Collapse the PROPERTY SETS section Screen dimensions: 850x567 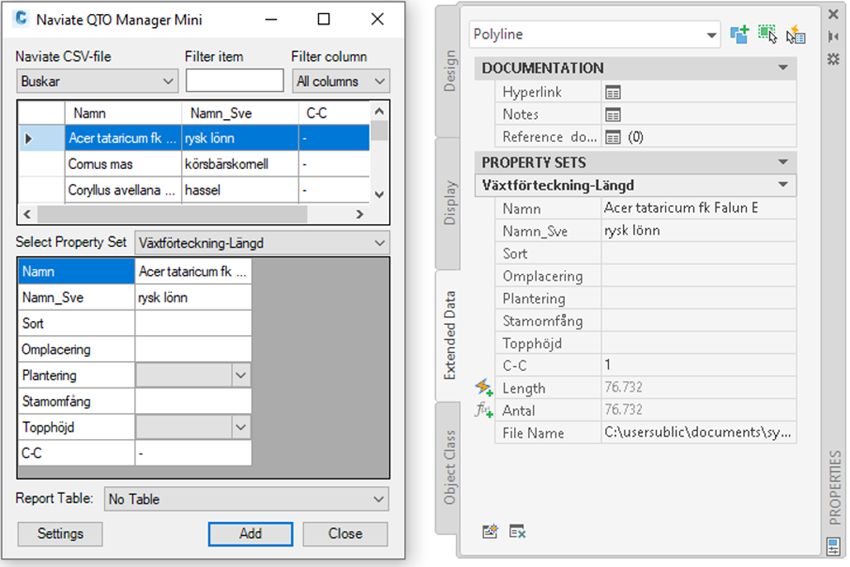point(783,162)
